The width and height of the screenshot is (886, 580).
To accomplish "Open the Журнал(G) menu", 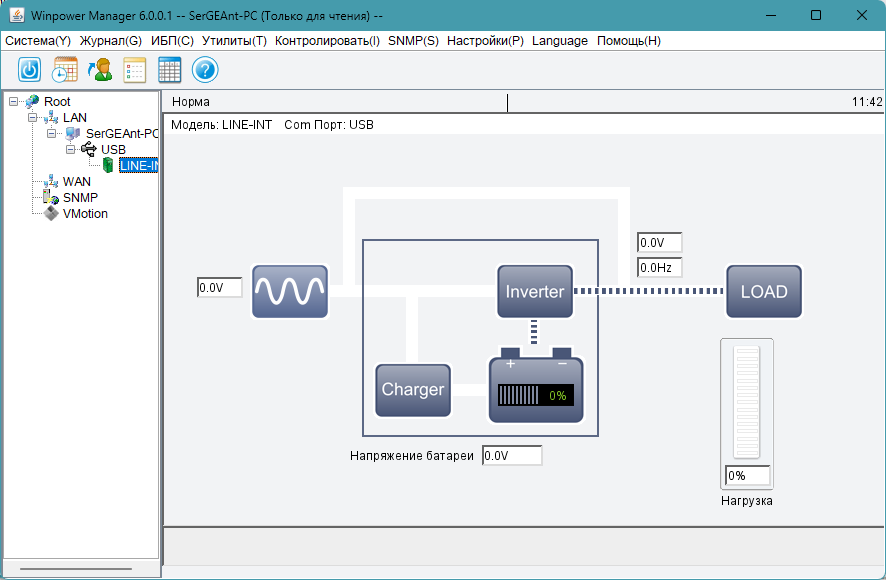I will (111, 41).
